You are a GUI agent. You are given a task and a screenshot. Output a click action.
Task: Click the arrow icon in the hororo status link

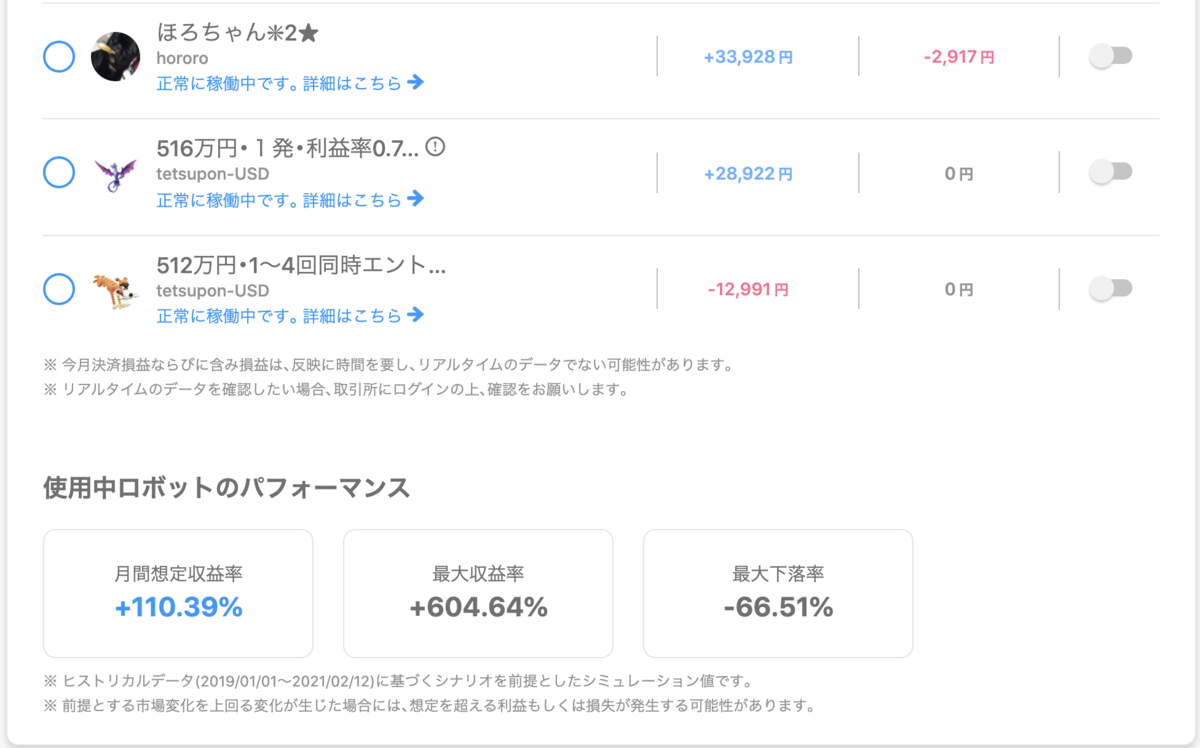tap(416, 82)
